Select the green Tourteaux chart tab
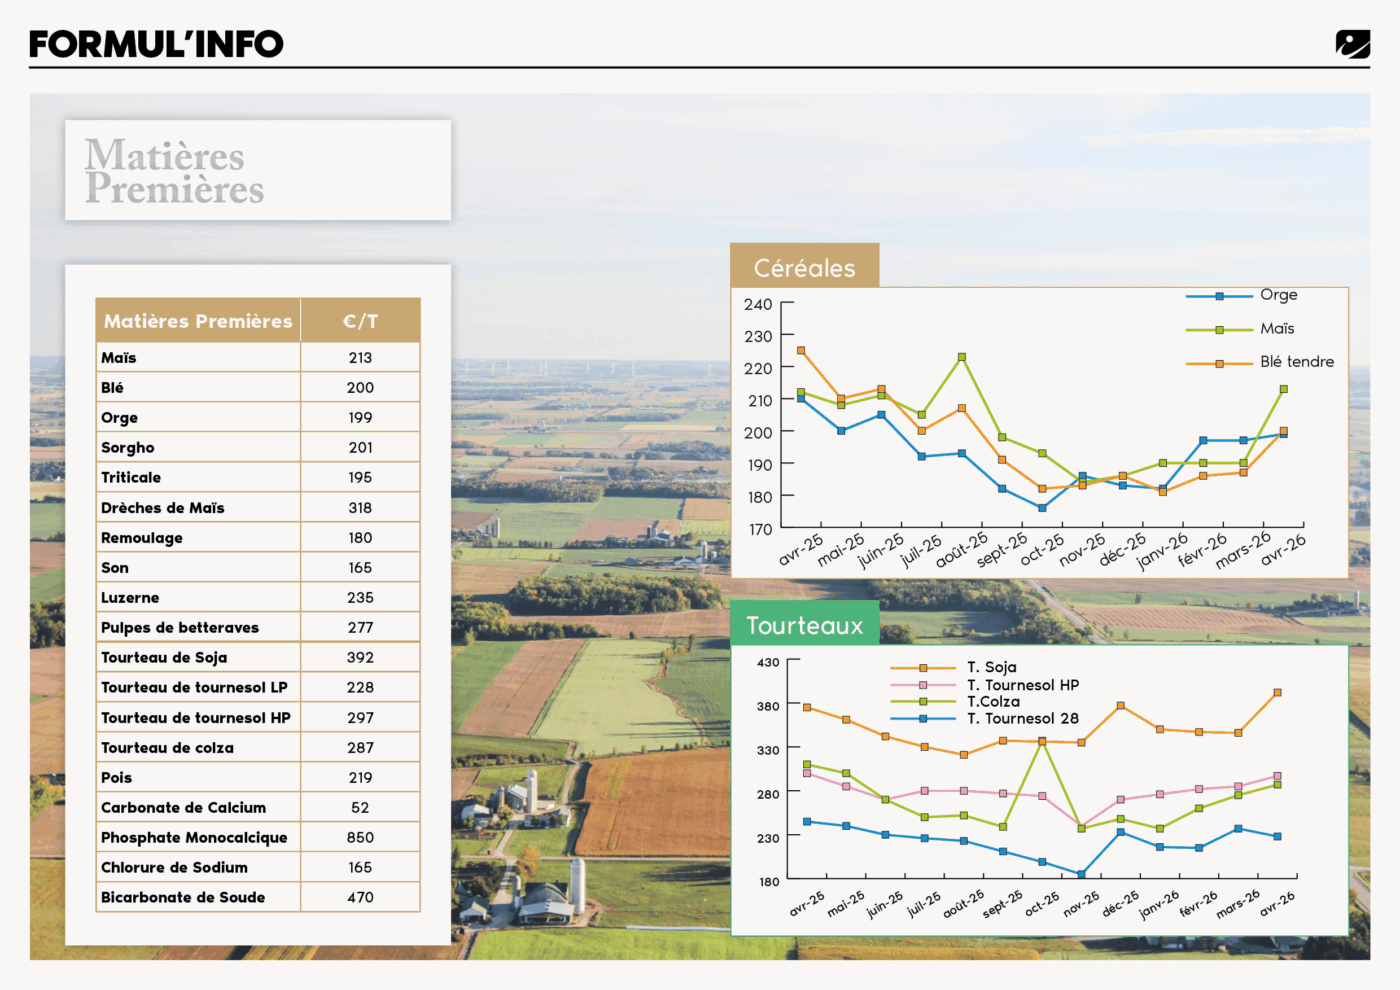The image size is (1400, 990). (805, 625)
